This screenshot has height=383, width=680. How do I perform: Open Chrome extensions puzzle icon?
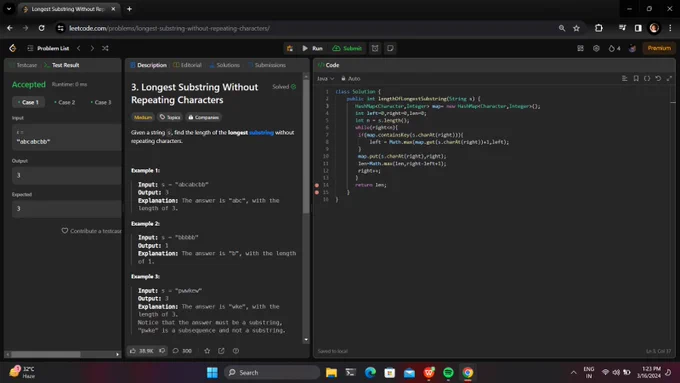click(x=599, y=28)
